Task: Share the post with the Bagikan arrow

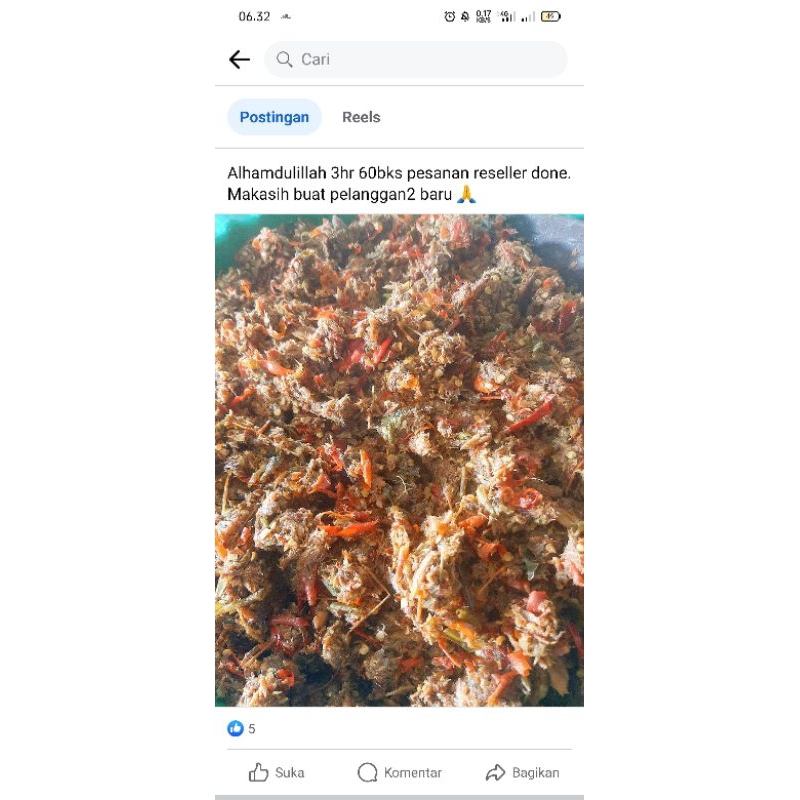Action: (x=495, y=772)
